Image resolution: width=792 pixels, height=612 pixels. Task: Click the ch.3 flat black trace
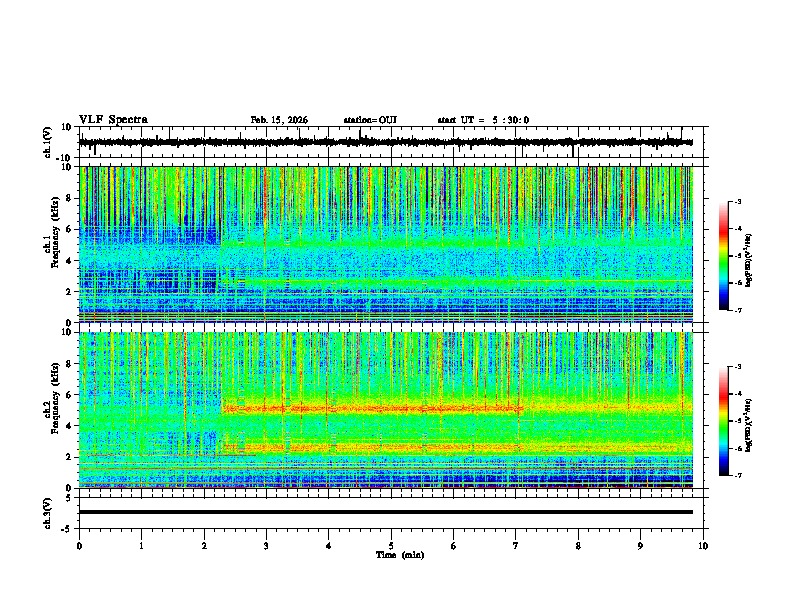386,512
